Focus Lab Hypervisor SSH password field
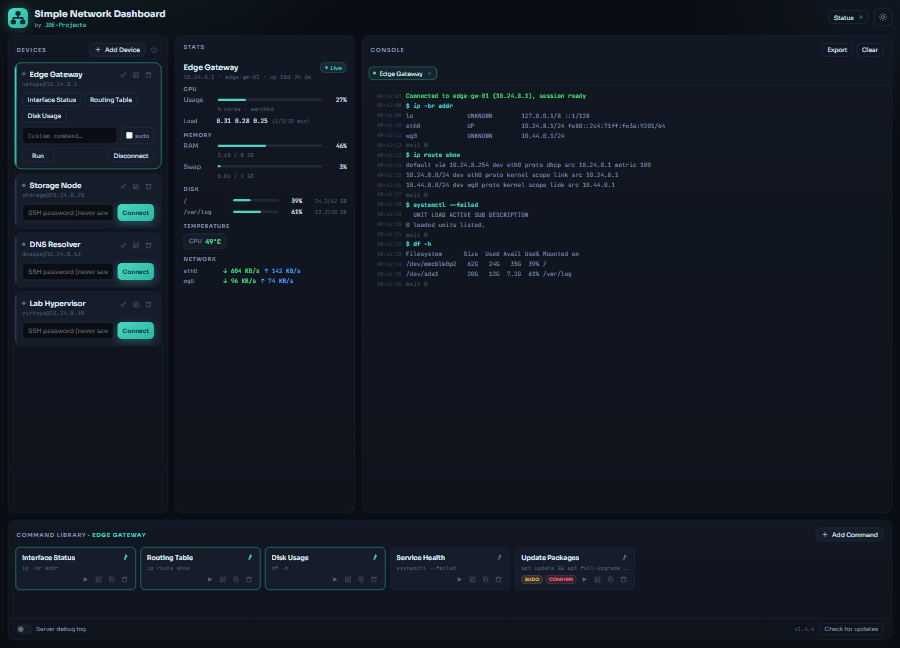 pos(68,331)
